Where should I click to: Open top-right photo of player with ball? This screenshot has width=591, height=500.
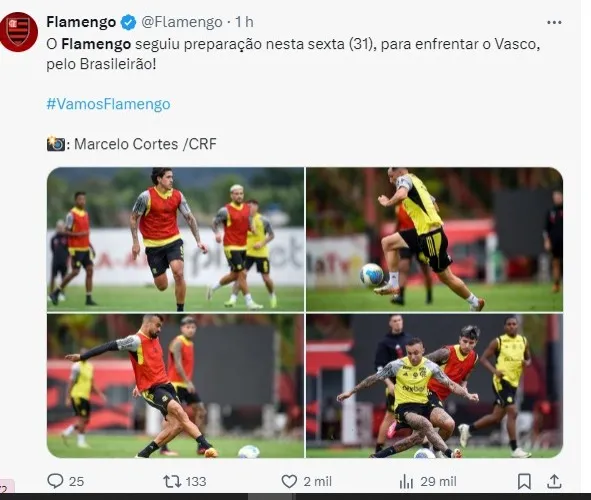(434, 239)
